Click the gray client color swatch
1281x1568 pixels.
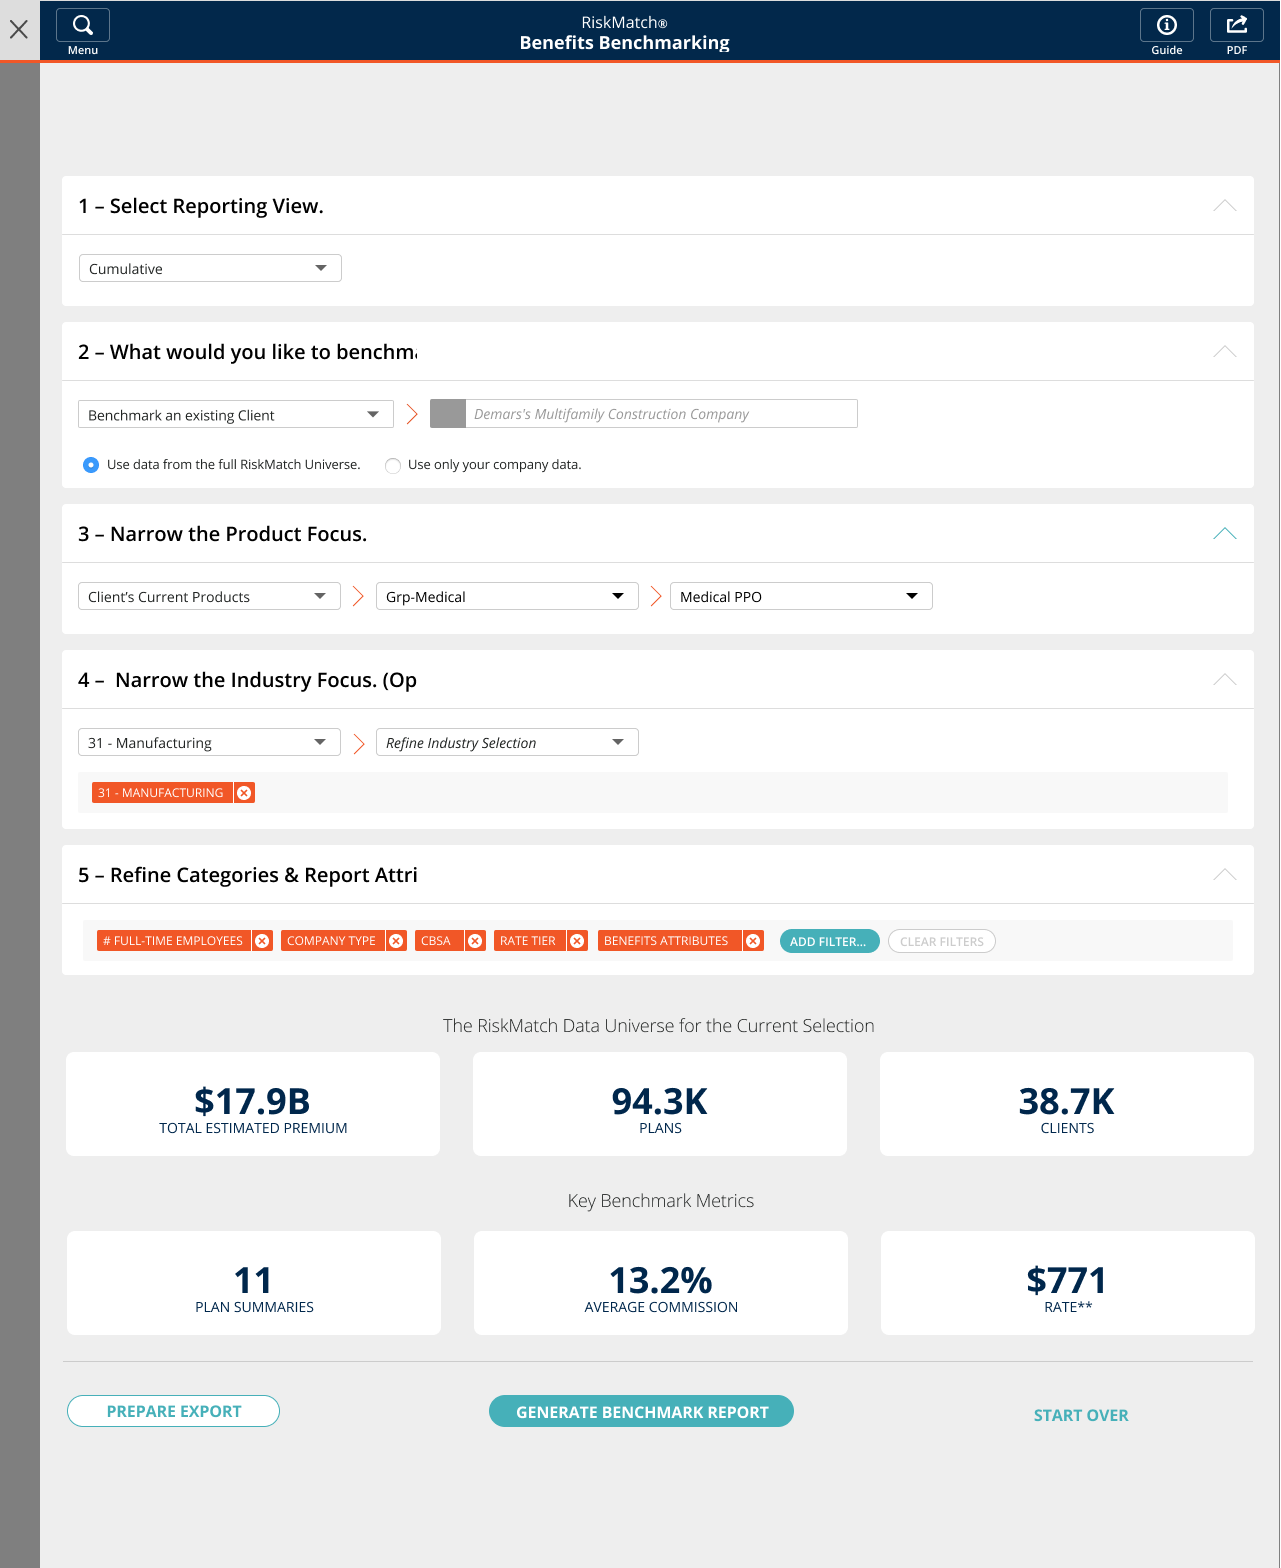pyautogui.click(x=448, y=414)
